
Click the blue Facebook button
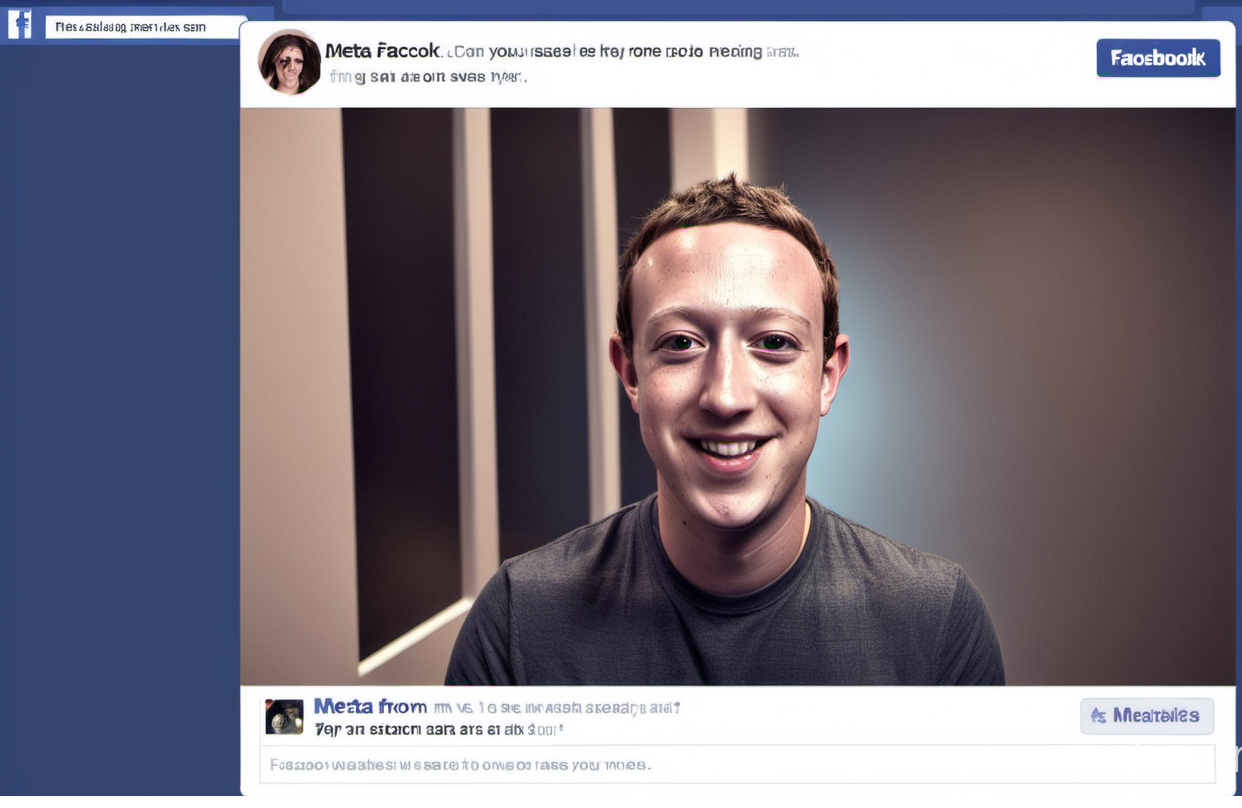tap(1158, 58)
